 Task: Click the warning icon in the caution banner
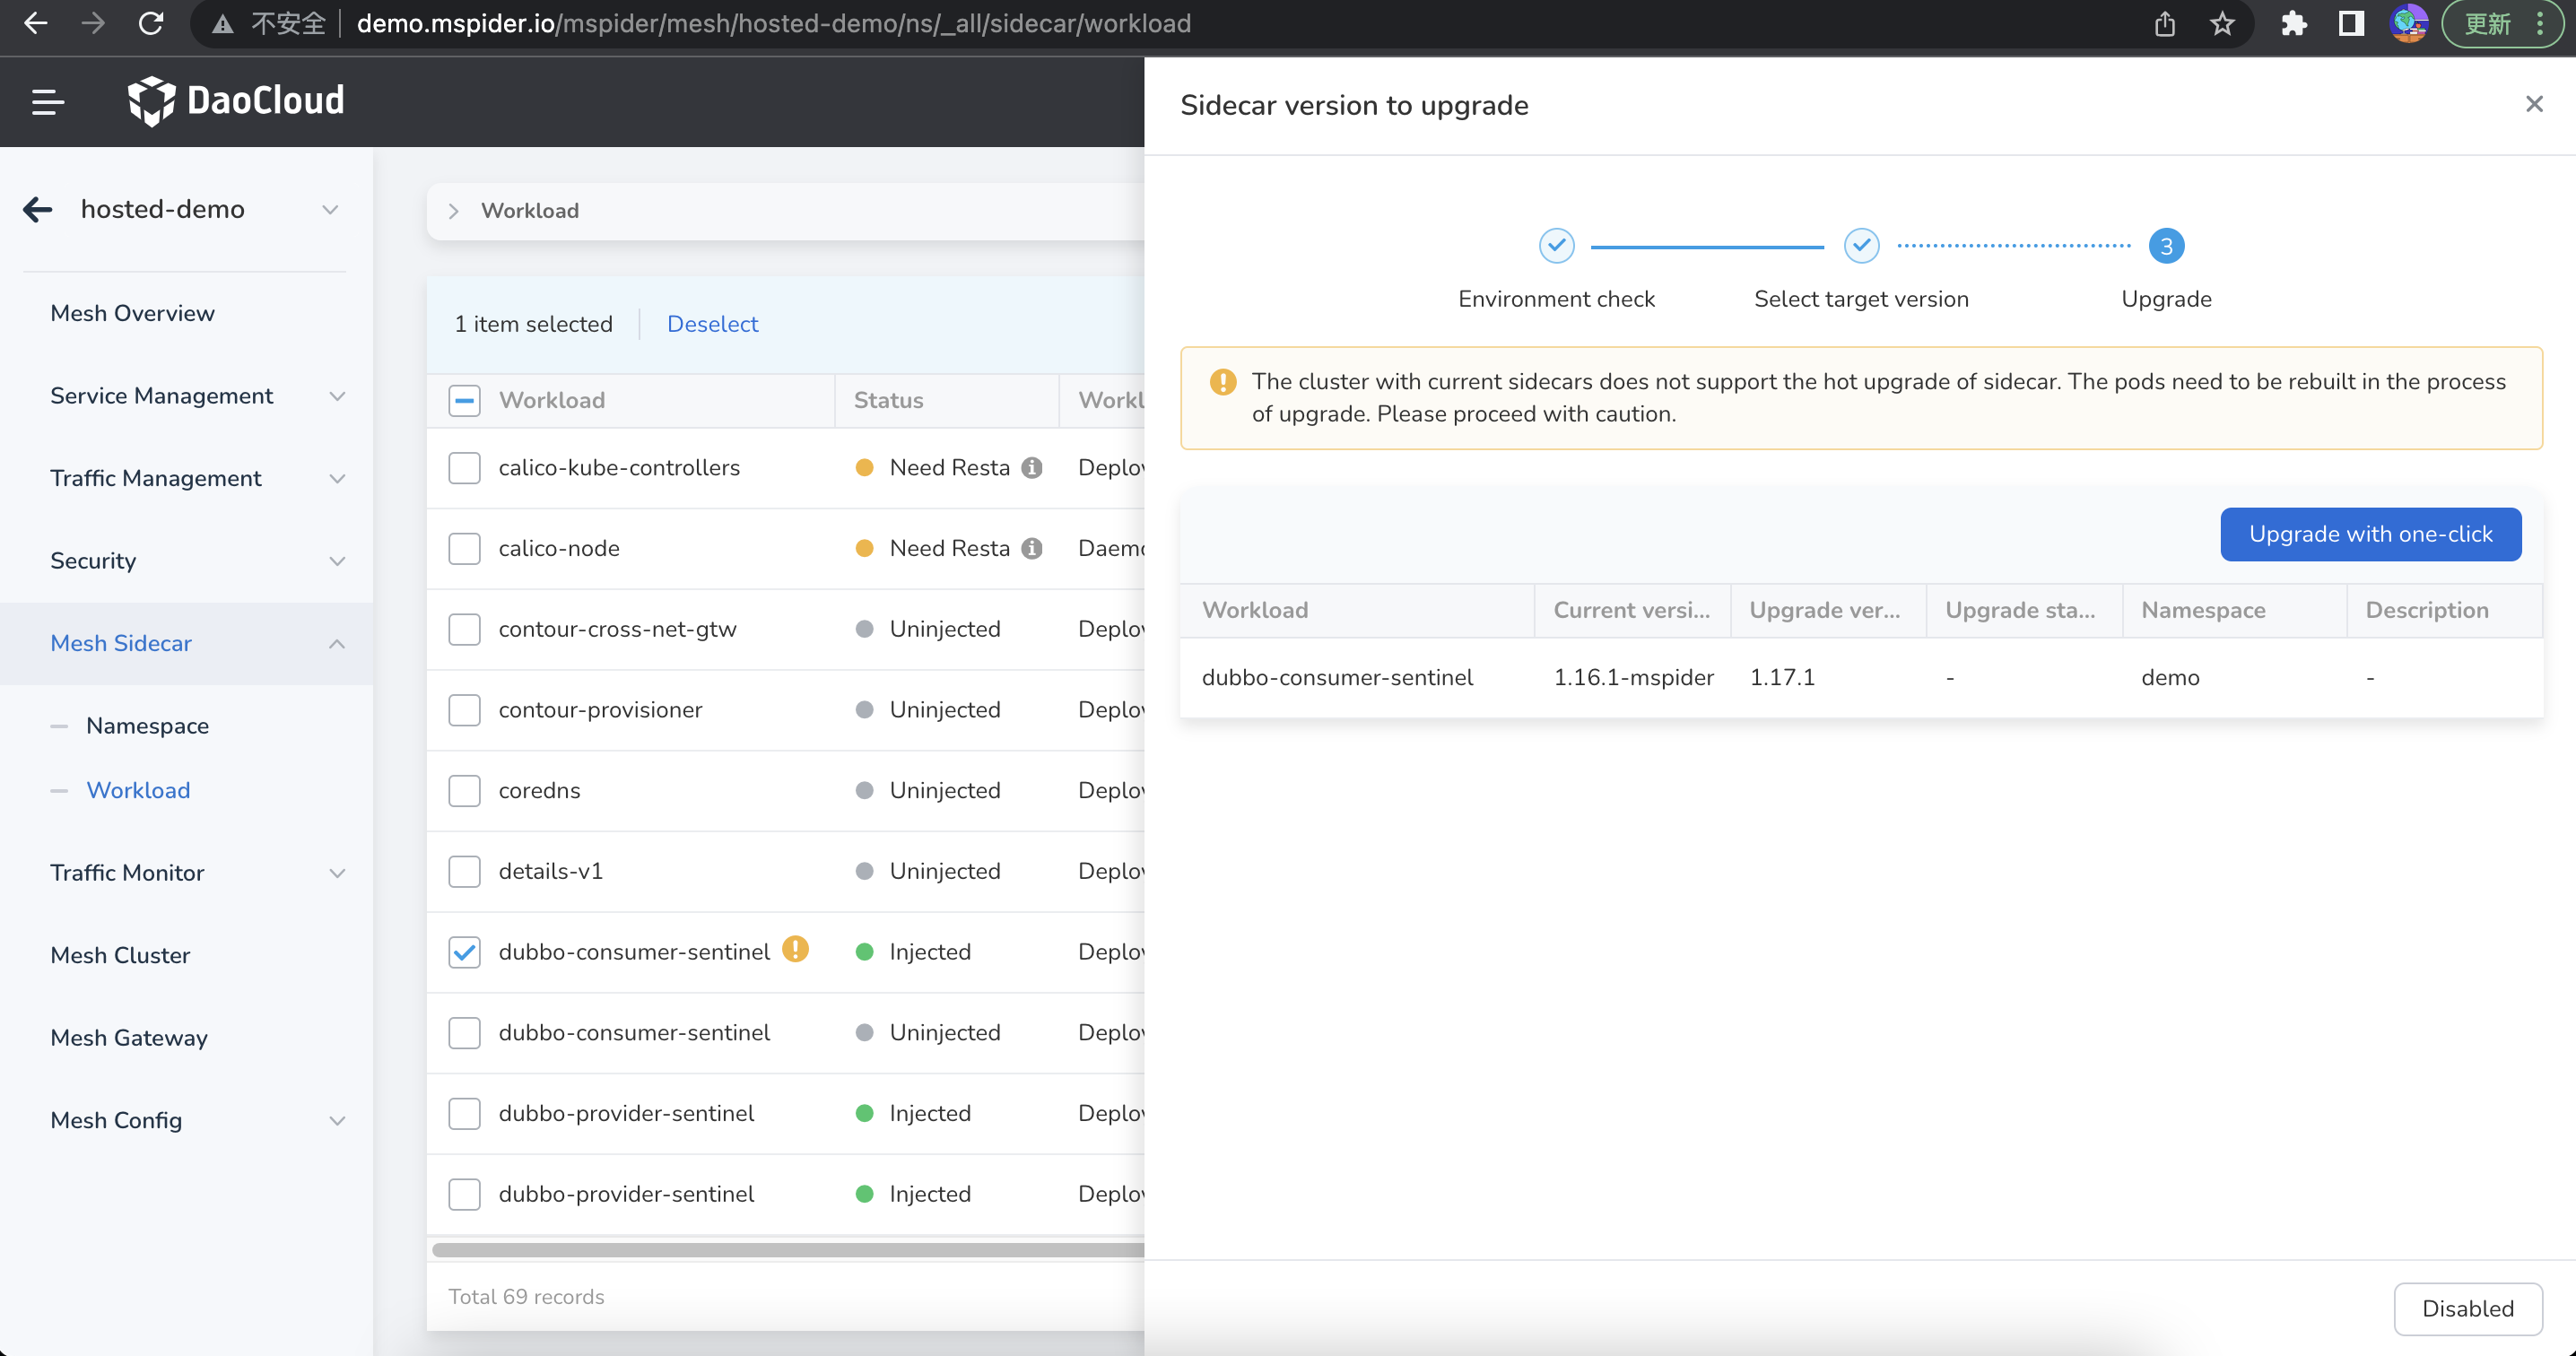click(x=1222, y=382)
